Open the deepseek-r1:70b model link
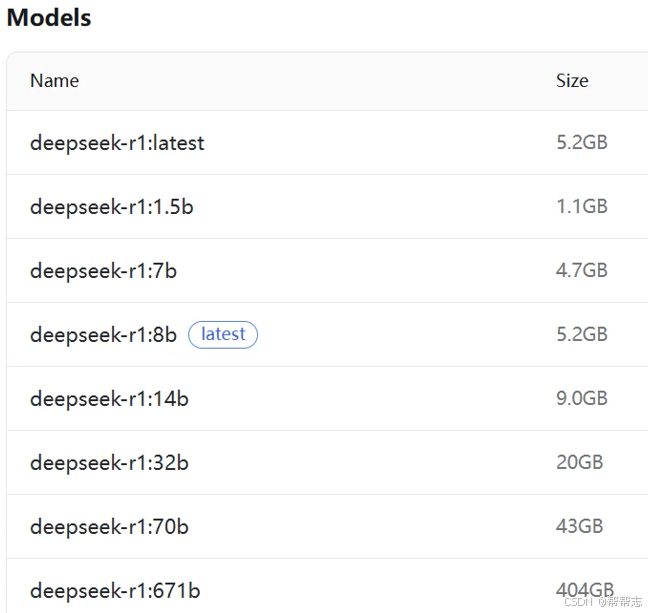Image resolution: width=648 pixels, height=613 pixels. [x=109, y=527]
